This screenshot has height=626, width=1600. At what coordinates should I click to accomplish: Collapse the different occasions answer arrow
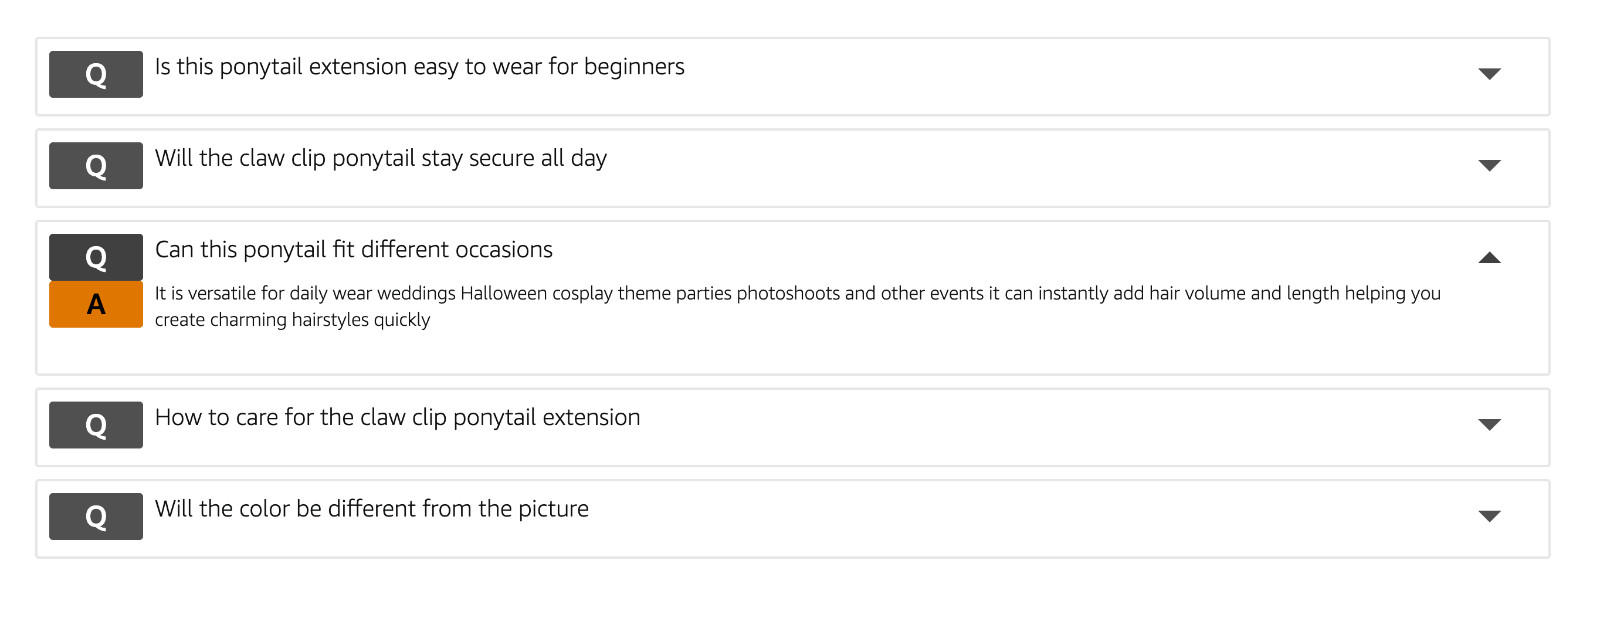coord(1489,257)
